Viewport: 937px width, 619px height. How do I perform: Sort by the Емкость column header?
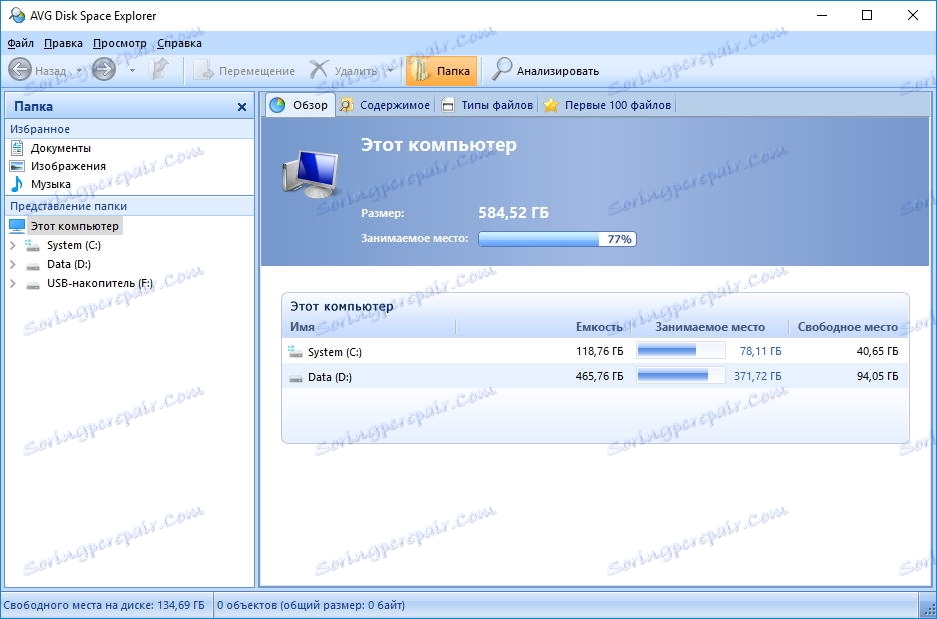click(x=599, y=327)
